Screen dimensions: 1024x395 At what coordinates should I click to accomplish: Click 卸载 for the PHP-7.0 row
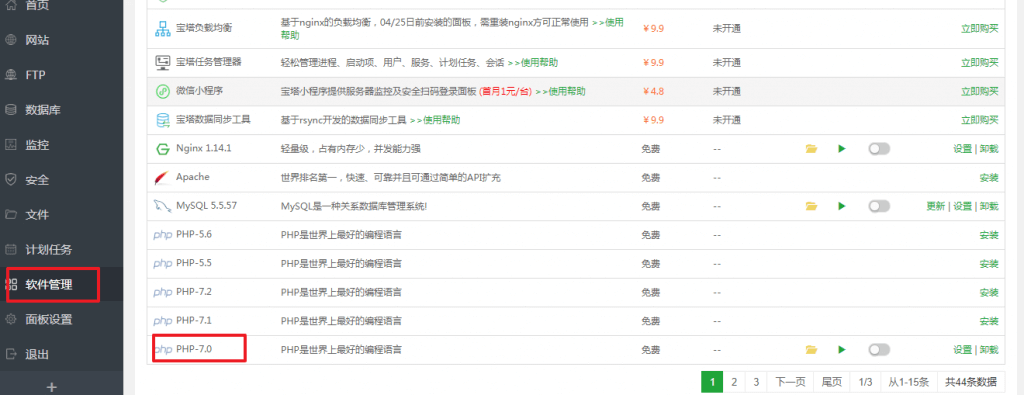[989, 350]
